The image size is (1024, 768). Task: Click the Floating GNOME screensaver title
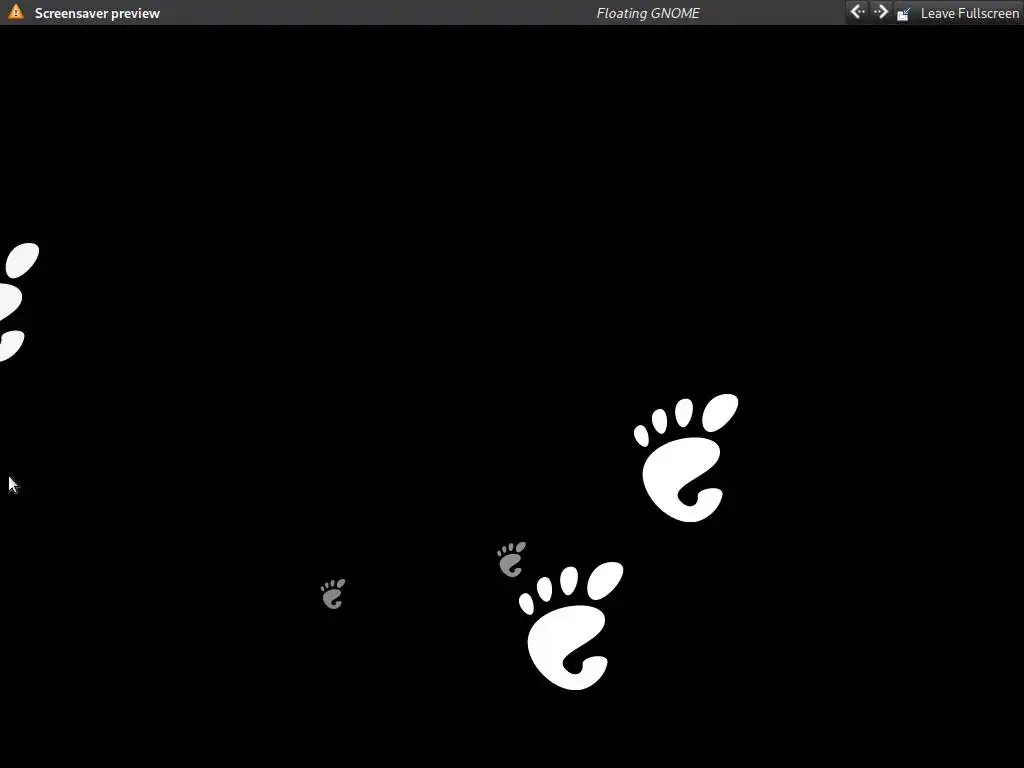point(648,13)
